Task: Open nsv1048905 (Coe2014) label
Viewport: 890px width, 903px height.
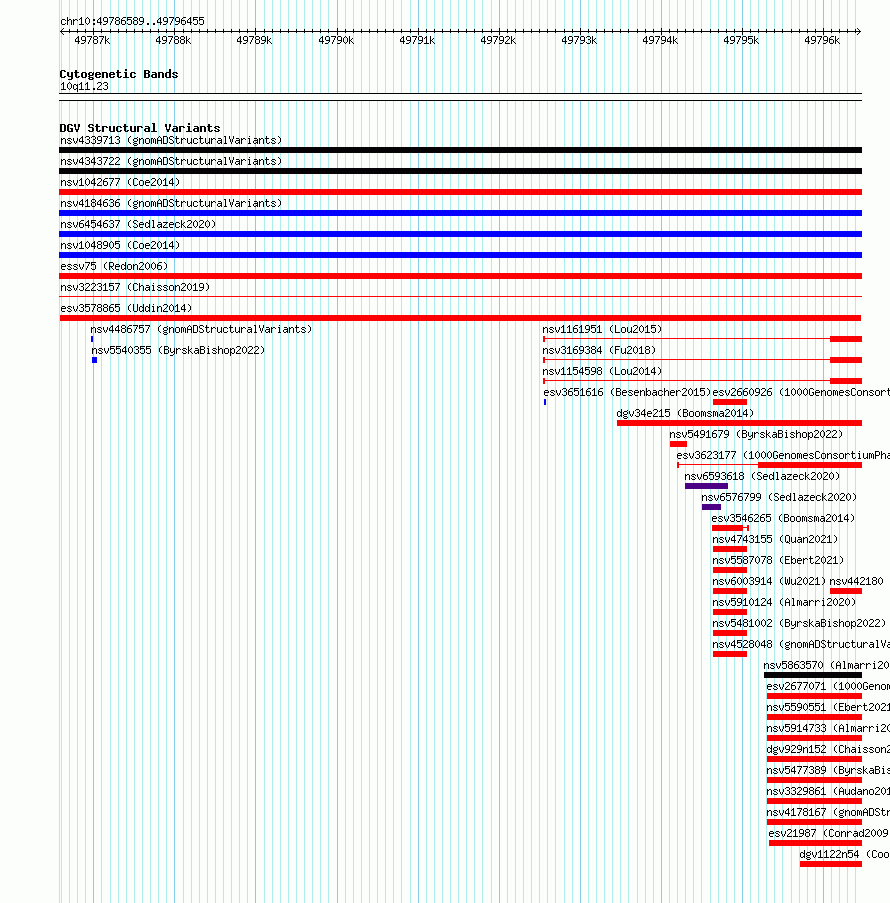Action: pos(120,245)
